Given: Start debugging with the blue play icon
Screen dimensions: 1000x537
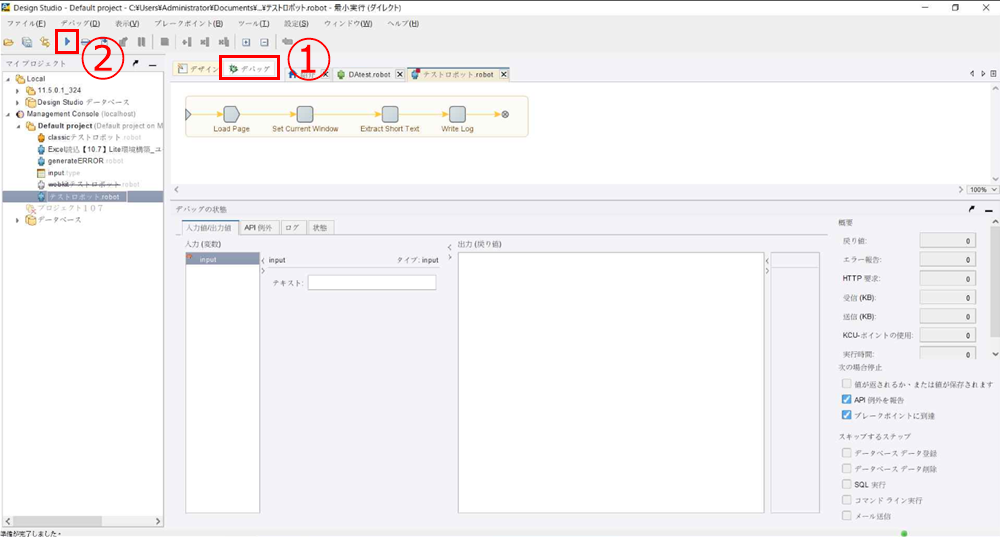Looking at the screenshot, I should 67,42.
